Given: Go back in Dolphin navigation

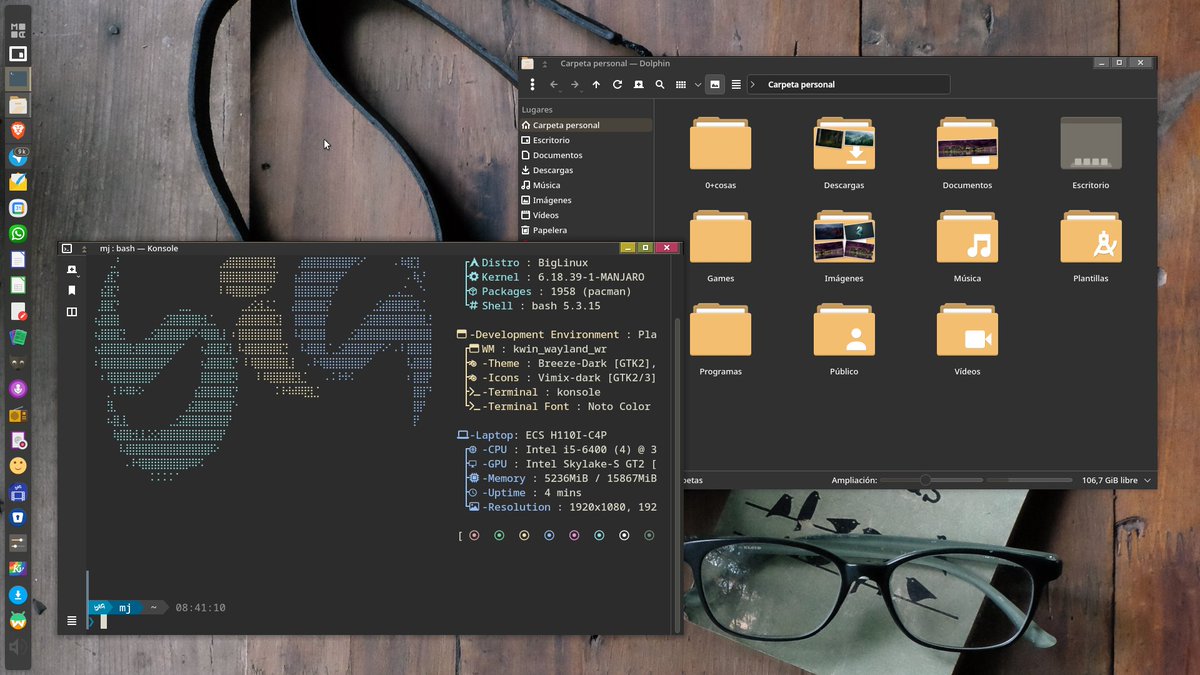Looking at the screenshot, I should pos(554,85).
